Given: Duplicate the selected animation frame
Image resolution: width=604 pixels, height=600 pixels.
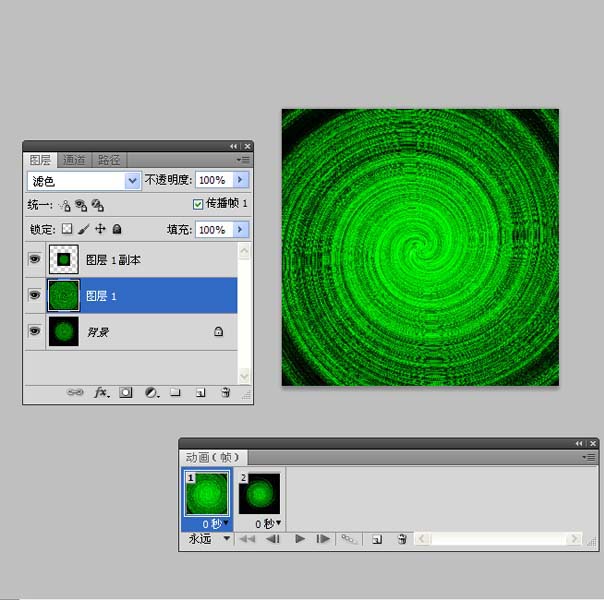Looking at the screenshot, I should point(377,539).
